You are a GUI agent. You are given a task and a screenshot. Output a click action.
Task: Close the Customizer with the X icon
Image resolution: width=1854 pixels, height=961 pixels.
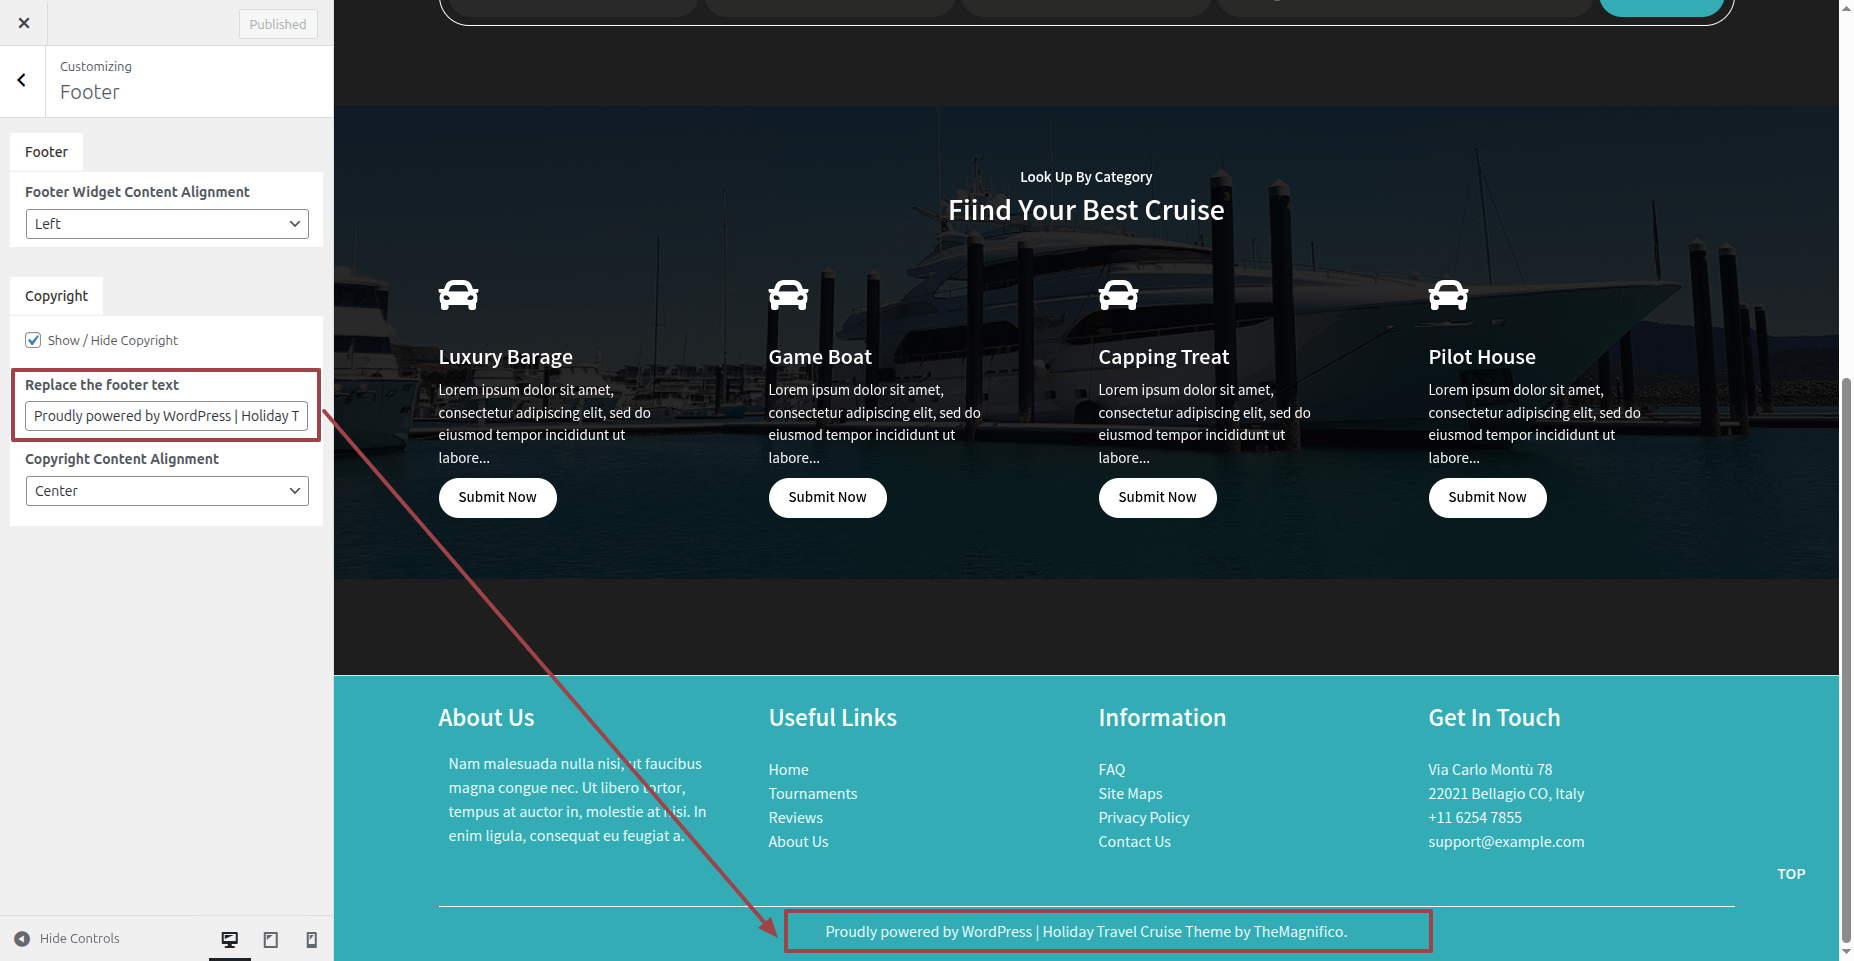coord(24,23)
